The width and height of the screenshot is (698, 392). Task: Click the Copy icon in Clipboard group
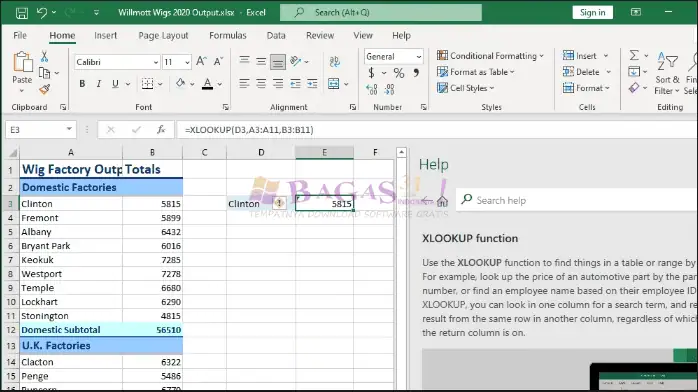[44, 73]
